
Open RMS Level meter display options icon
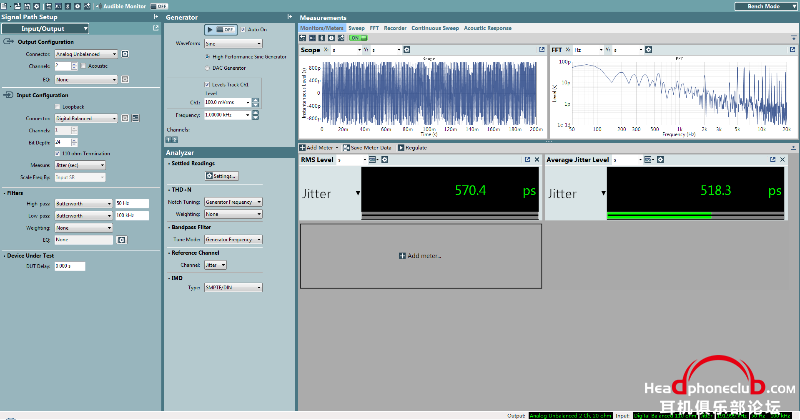coord(373,160)
